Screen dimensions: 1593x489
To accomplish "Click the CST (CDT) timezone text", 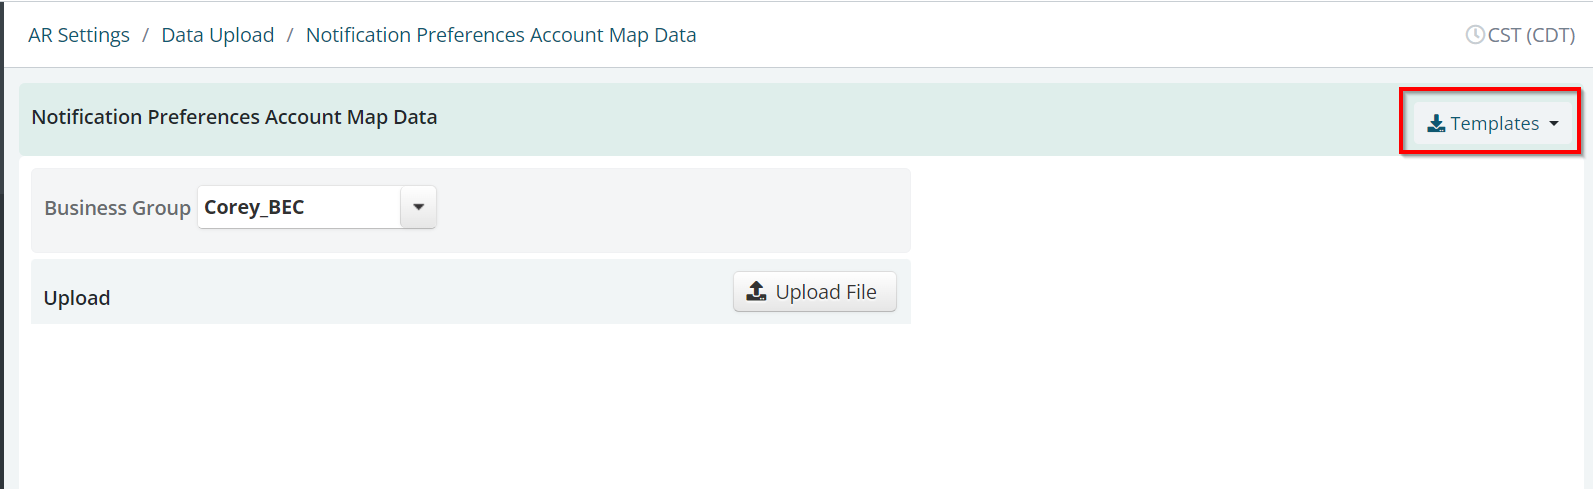I will (1531, 35).
